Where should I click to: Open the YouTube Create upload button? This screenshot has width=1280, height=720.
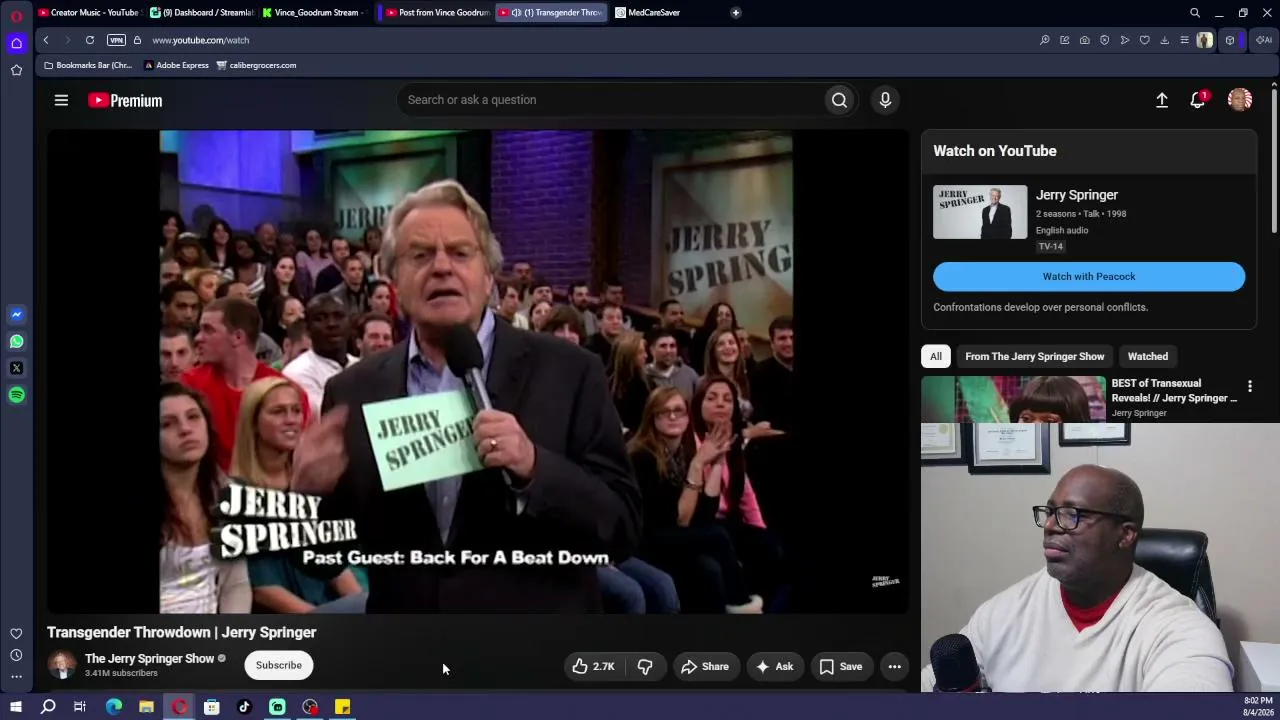tap(1162, 100)
